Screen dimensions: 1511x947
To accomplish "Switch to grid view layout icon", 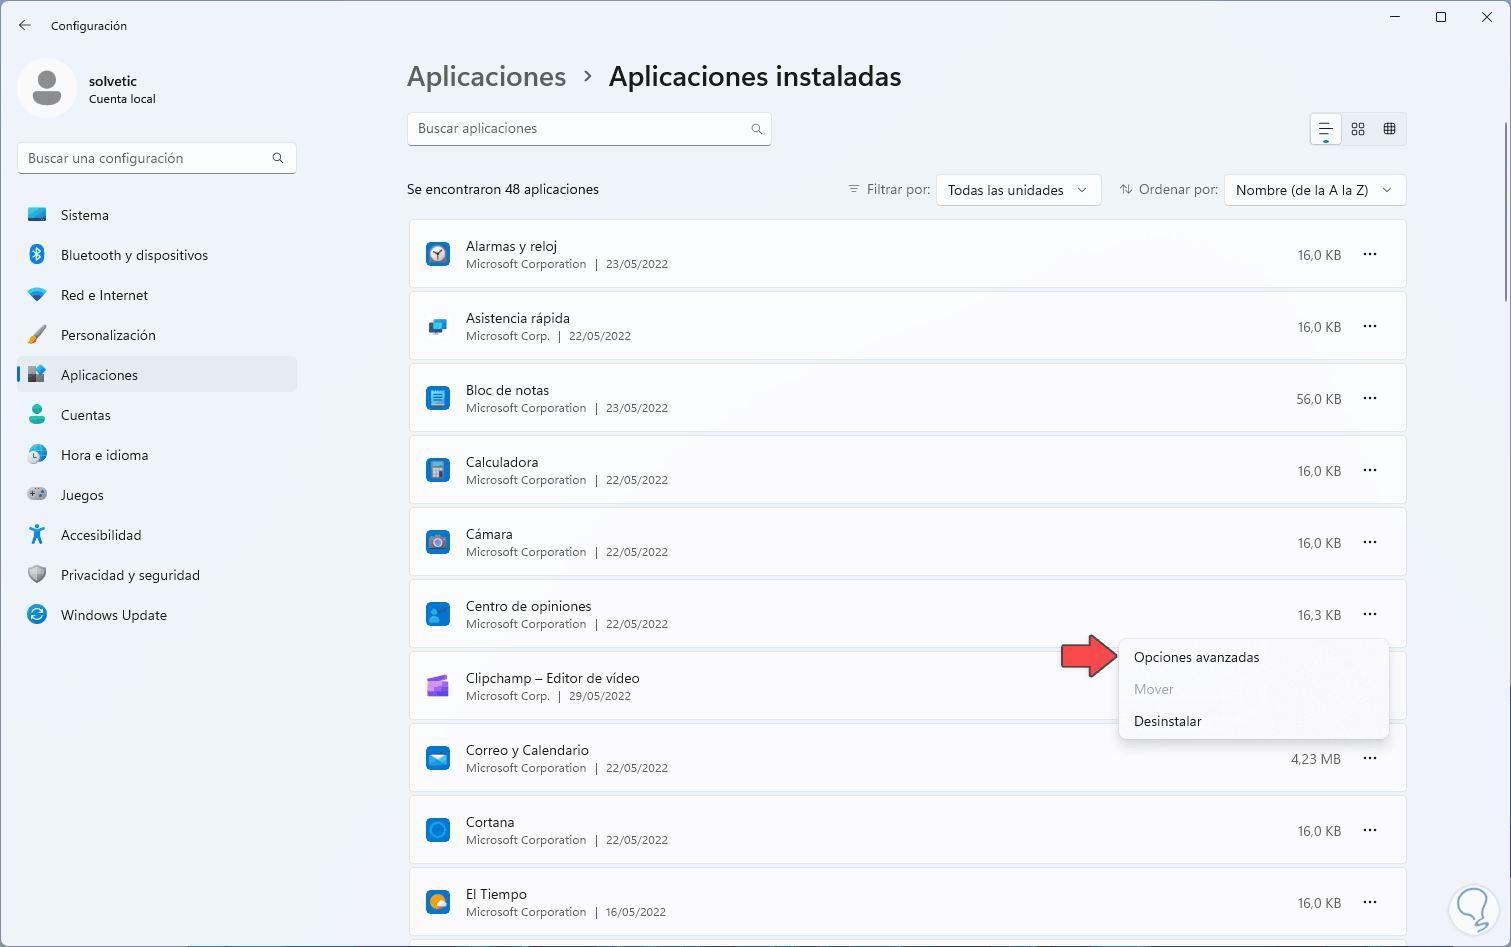I will 1358,129.
